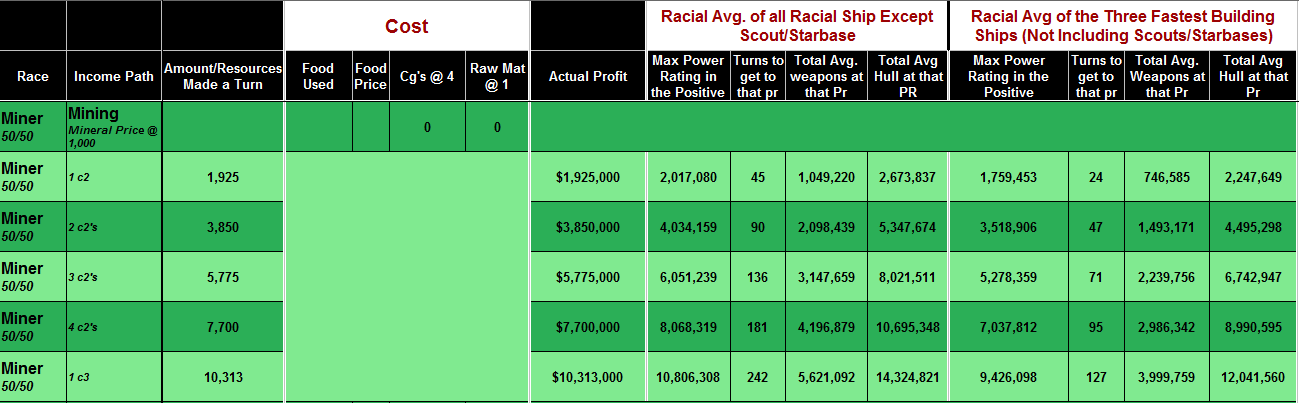The width and height of the screenshot is (1299, 403).
Task: Click the Three Fastest Building Ships header
Action: click(1122, 26)
